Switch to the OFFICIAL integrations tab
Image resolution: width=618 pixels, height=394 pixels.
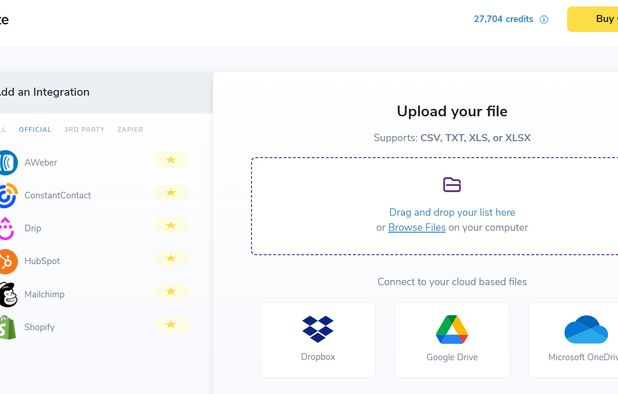pyautogui.click(x=35, y=130)
